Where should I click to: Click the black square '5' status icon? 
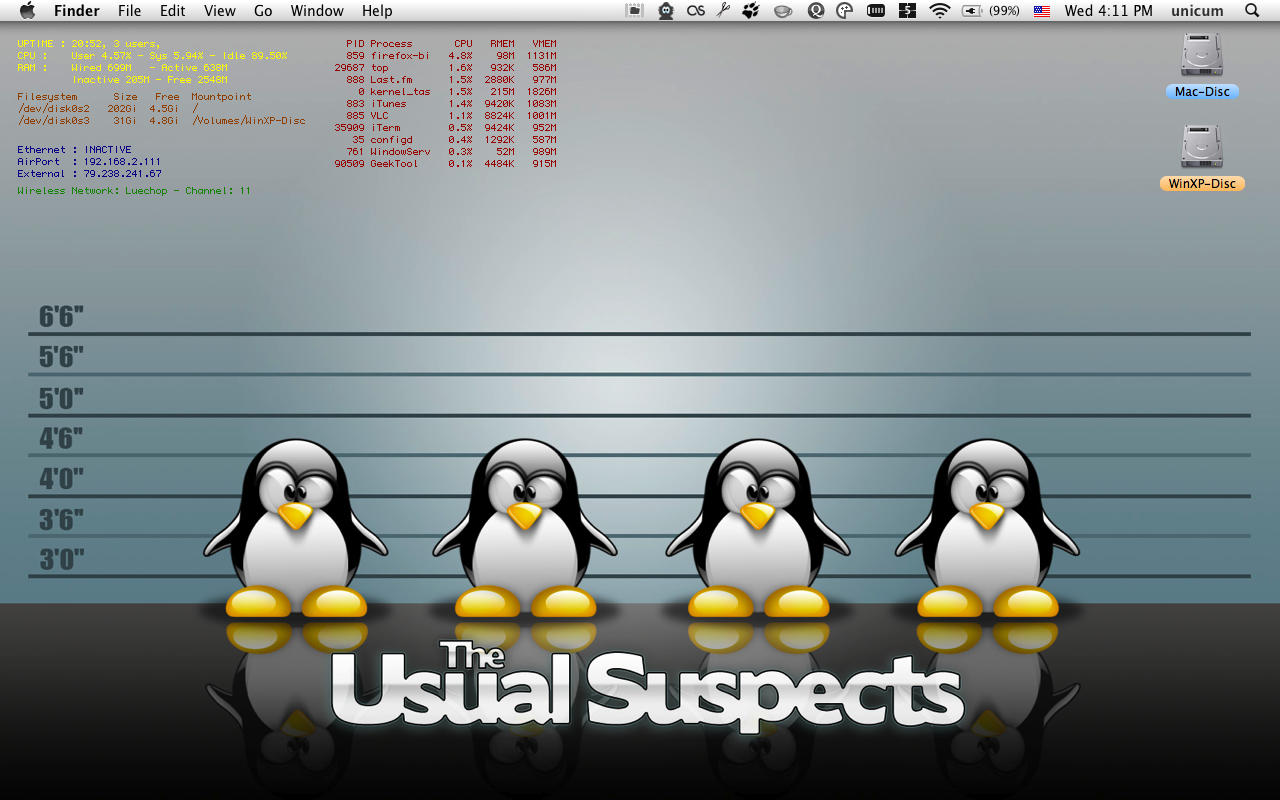click(x=907, y=11)
